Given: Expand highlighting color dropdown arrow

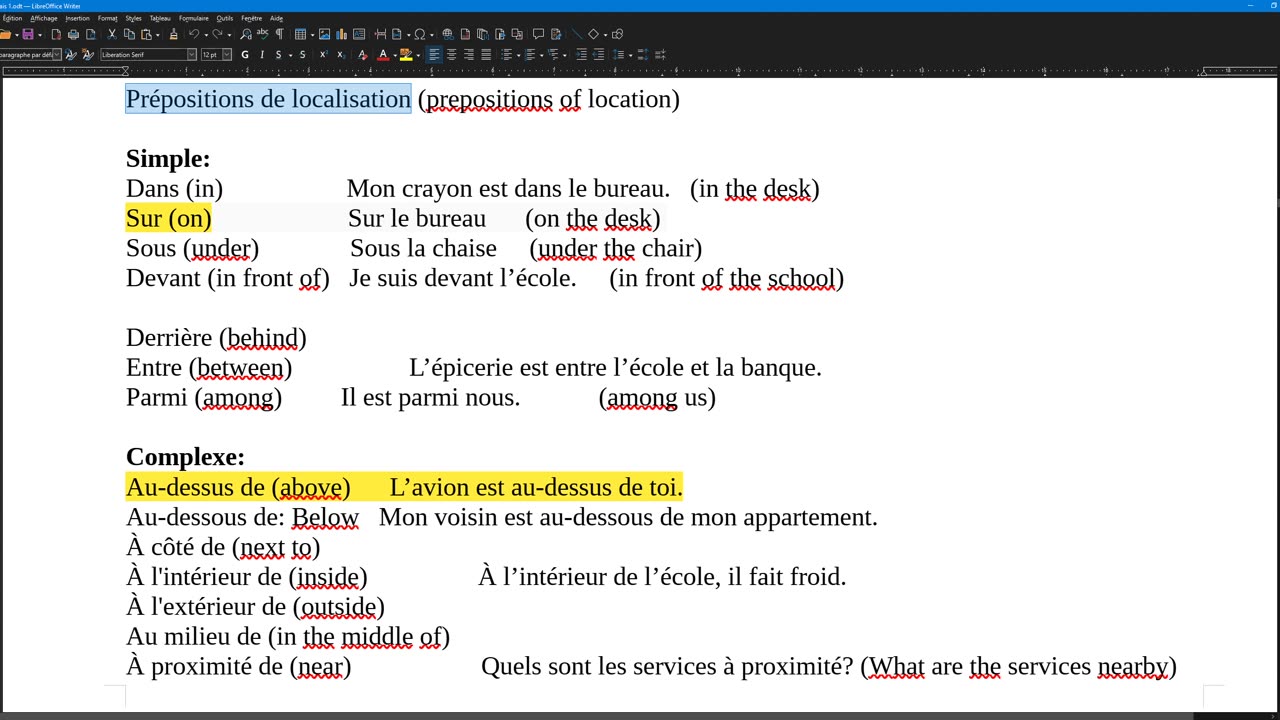Looking at the screenshot, I should pyautogui.click(x=418, y=55).
